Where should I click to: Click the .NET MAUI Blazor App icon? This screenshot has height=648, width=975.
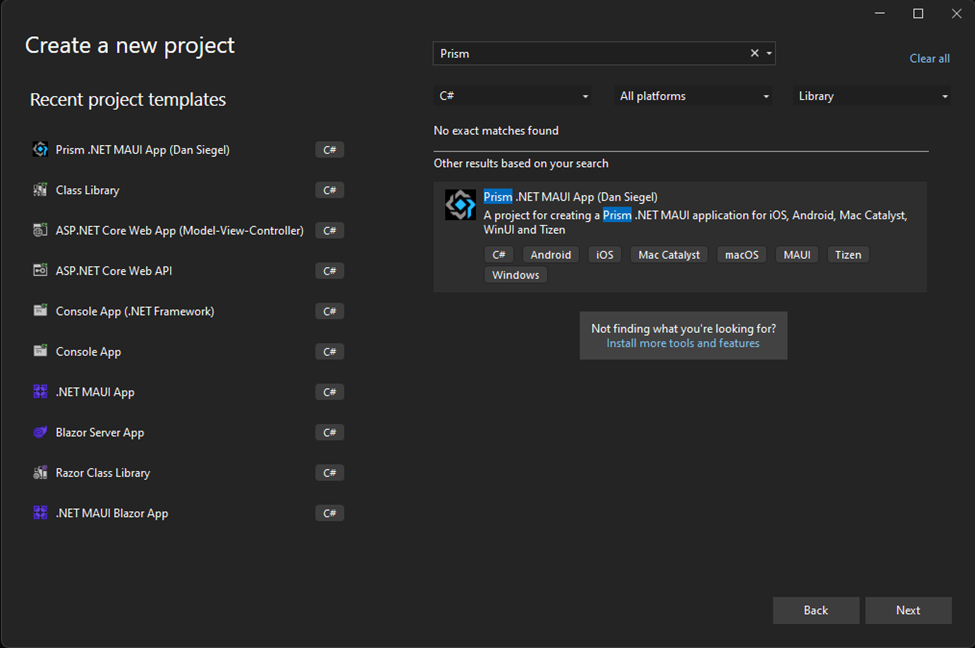pos(40,512)
